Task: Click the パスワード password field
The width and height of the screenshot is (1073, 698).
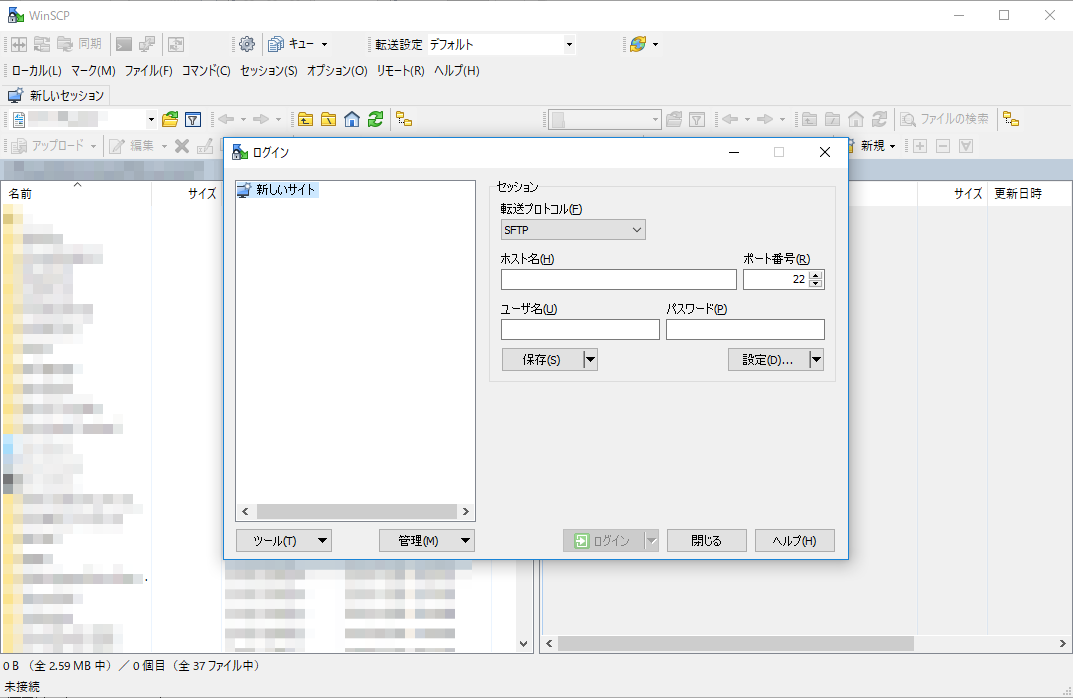Action: pyautogui.click(x=745, y=329)
